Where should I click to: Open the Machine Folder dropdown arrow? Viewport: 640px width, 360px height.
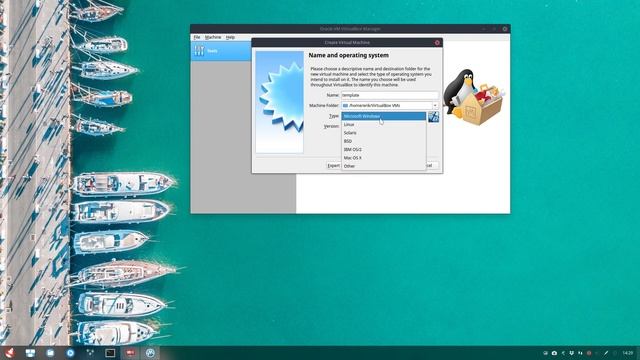pyautogui.click(x=435, y=105)
